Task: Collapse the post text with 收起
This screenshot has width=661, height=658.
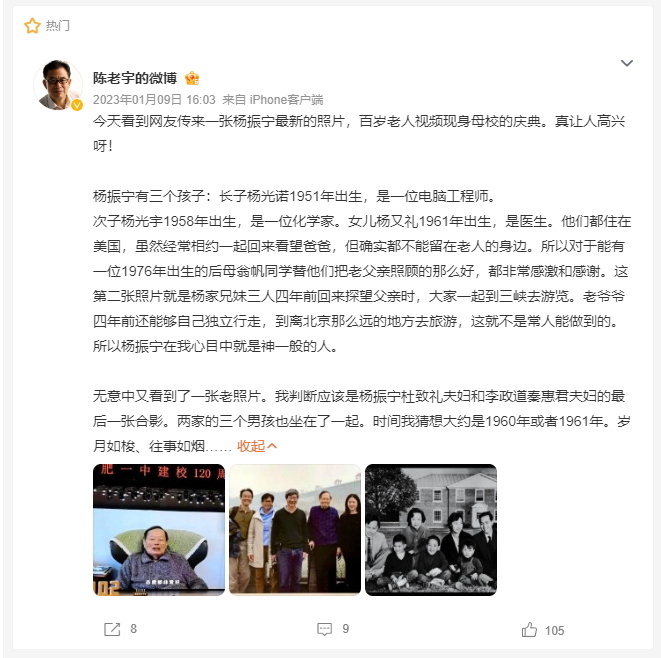Action: (x=251, y=446)
